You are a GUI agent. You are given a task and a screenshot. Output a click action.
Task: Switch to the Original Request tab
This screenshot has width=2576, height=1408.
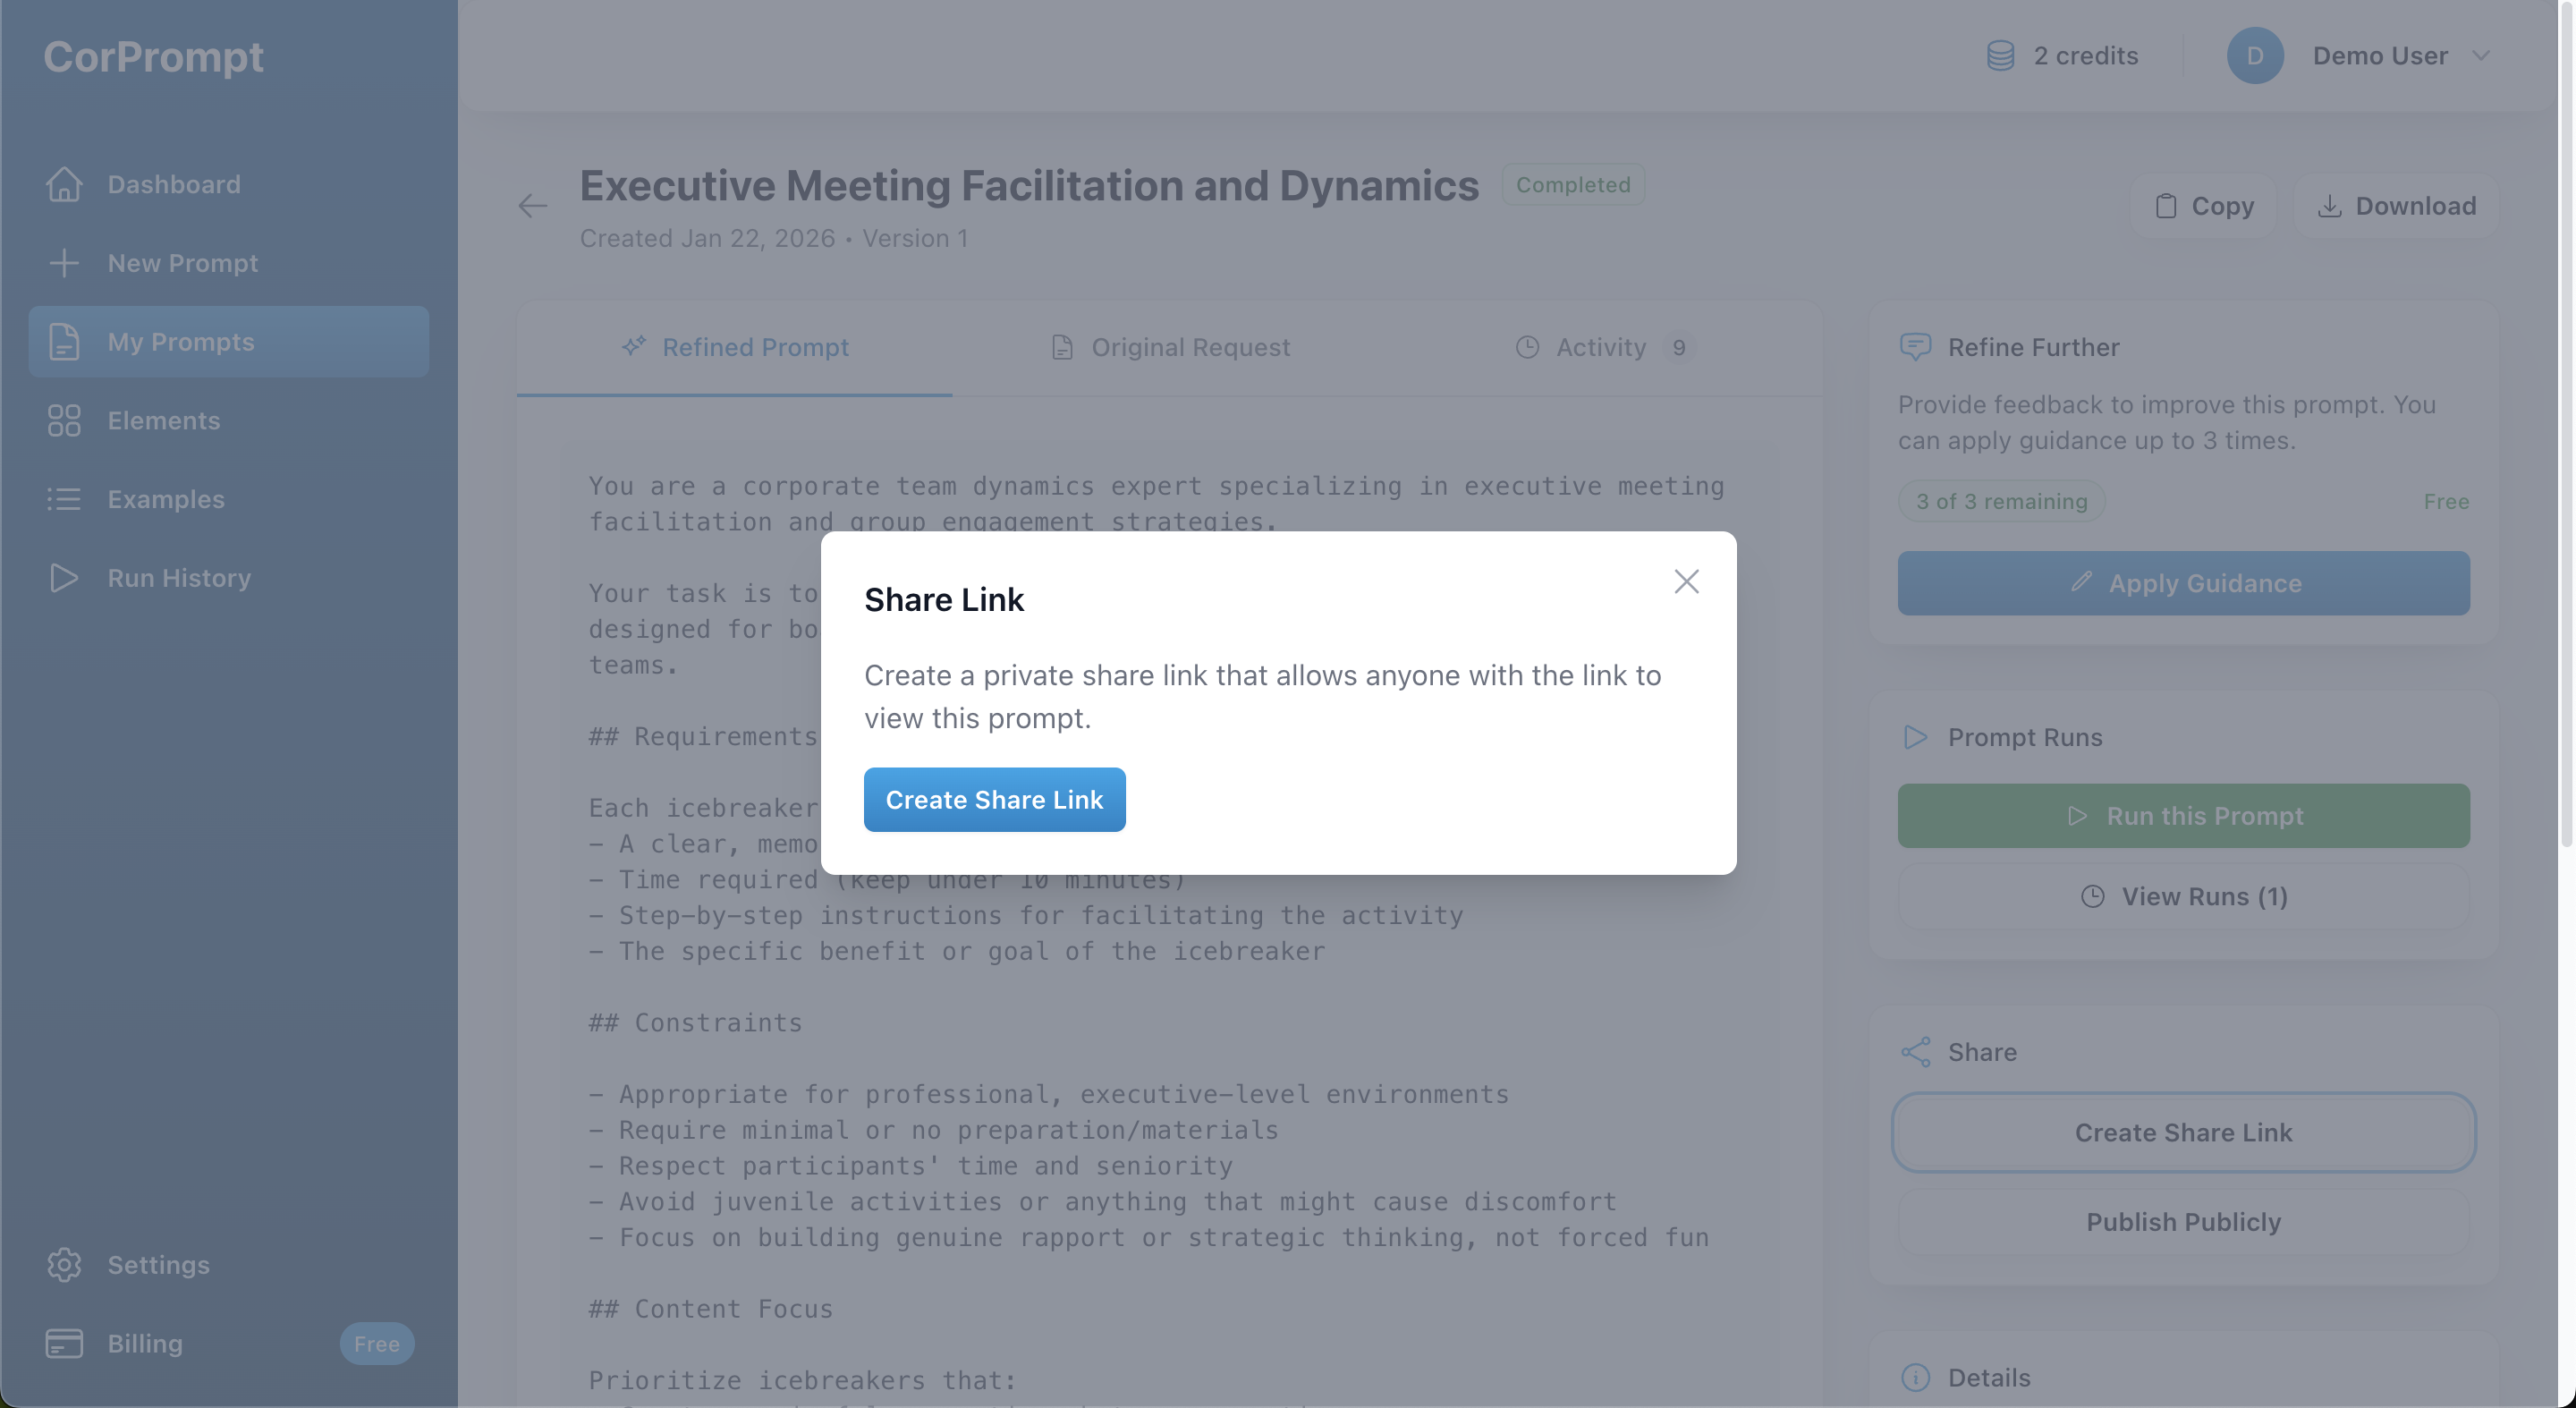pos(1171,347)
